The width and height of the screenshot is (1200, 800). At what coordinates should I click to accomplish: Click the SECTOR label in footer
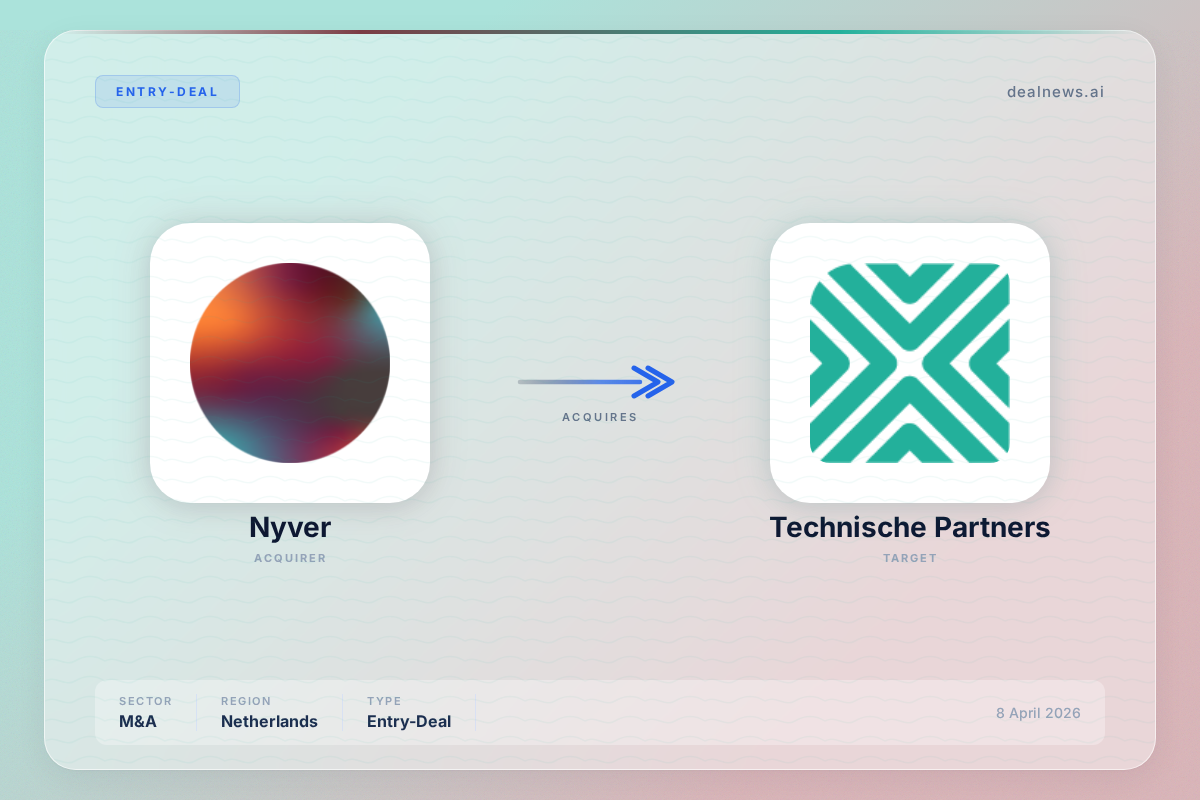(x=145, y=701)
